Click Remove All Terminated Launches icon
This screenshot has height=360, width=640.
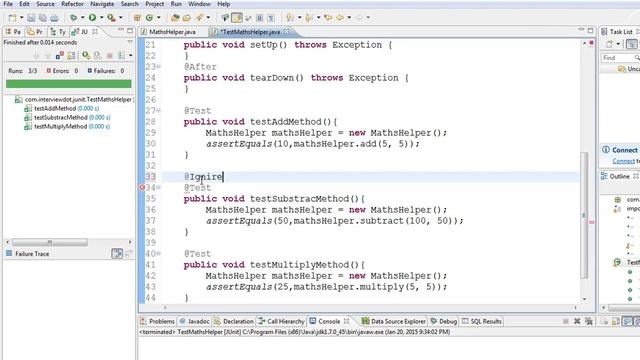click(x=589, y=321)
